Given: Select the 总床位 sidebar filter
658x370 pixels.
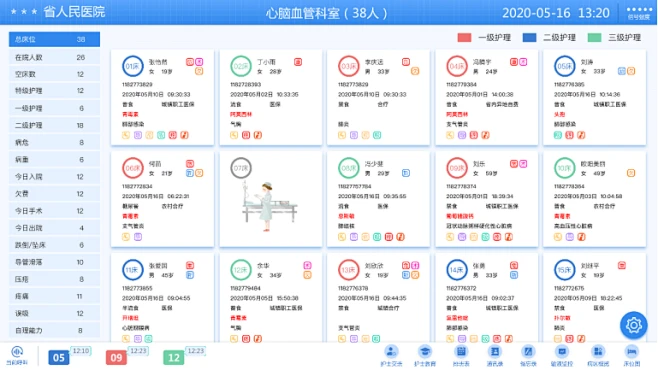Looking at the screenshot, I should (54, 39).
